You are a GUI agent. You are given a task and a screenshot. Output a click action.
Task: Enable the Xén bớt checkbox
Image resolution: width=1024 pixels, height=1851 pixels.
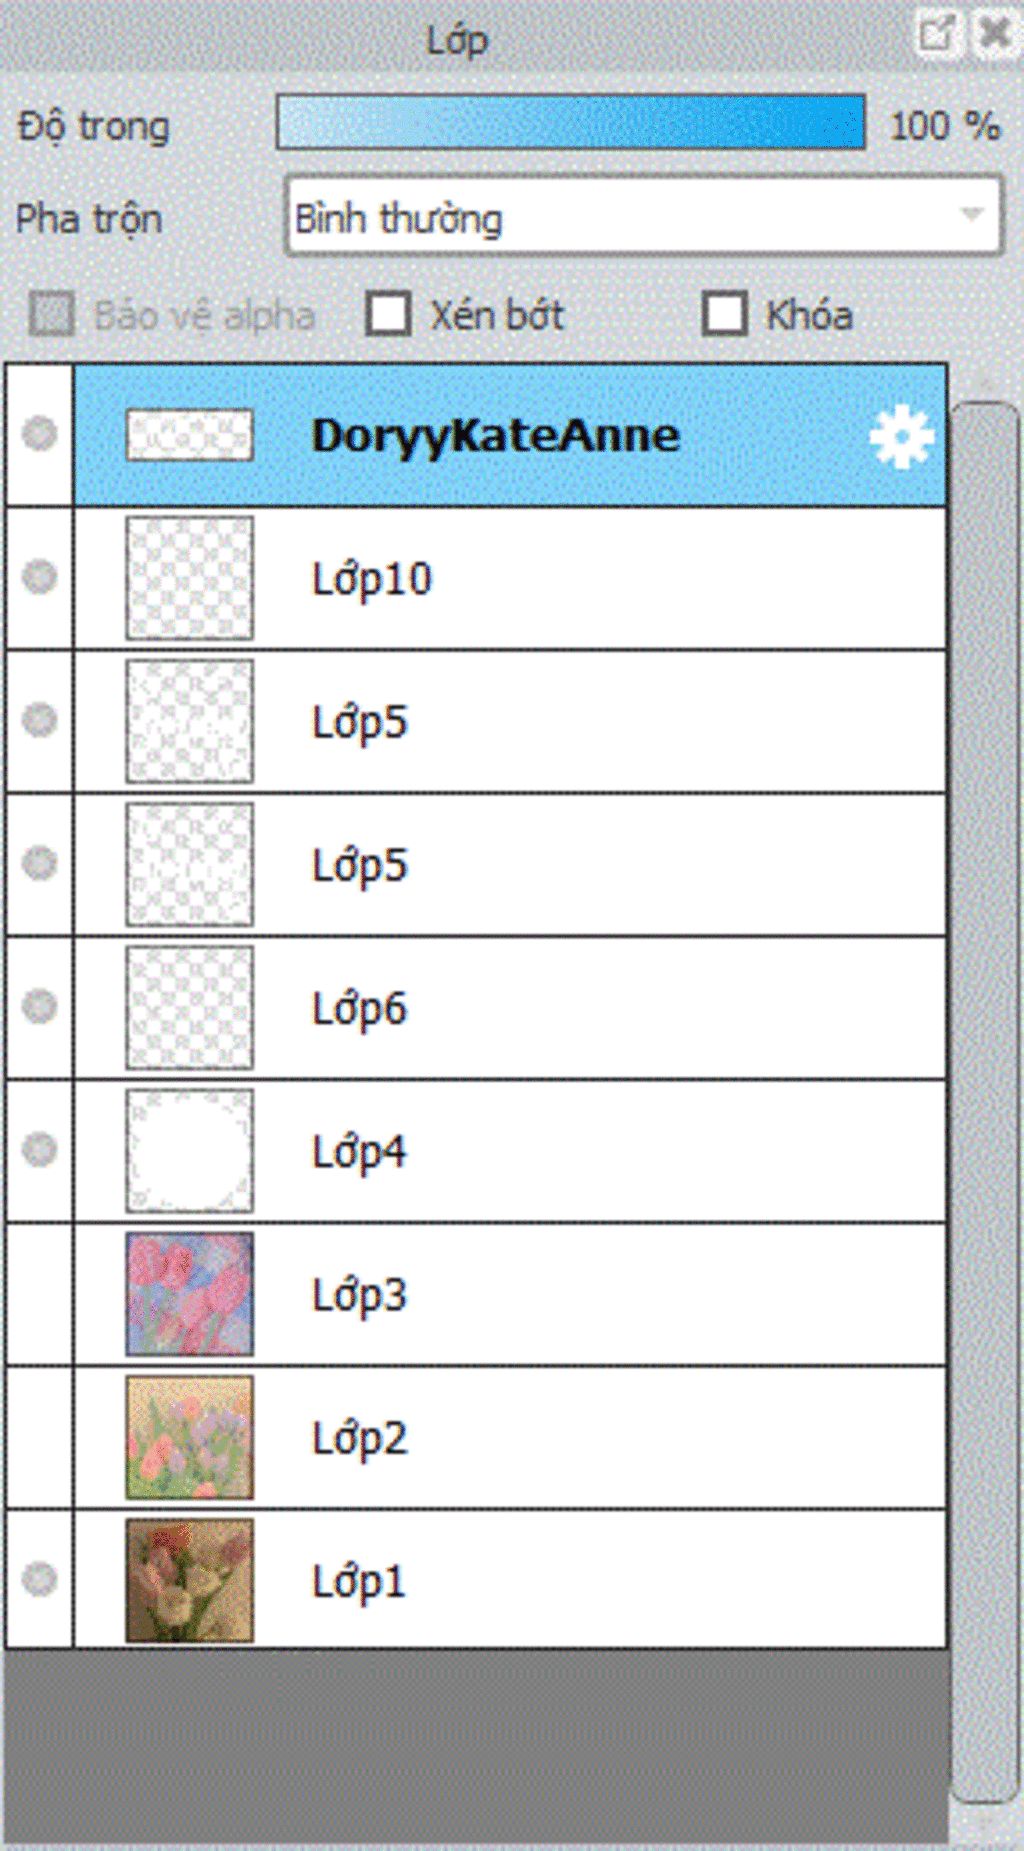pyautogui.click(x=388, y=314)
